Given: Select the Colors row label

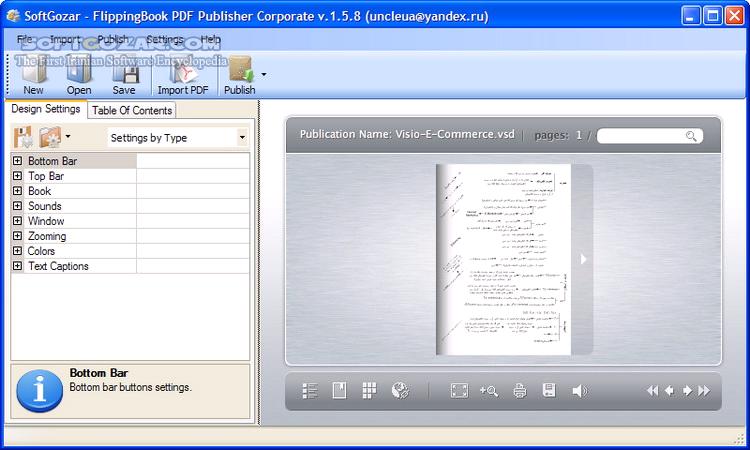Looking at the screenshot, I should point(41,251).
